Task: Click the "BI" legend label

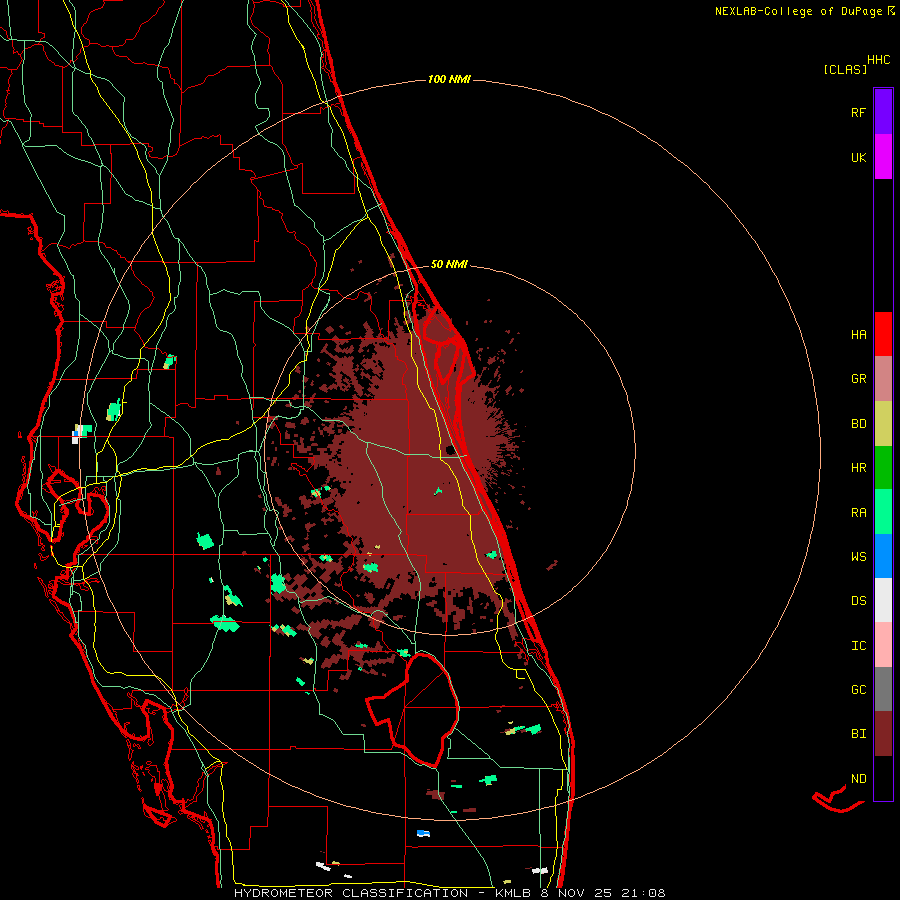Action: [858, 734]
